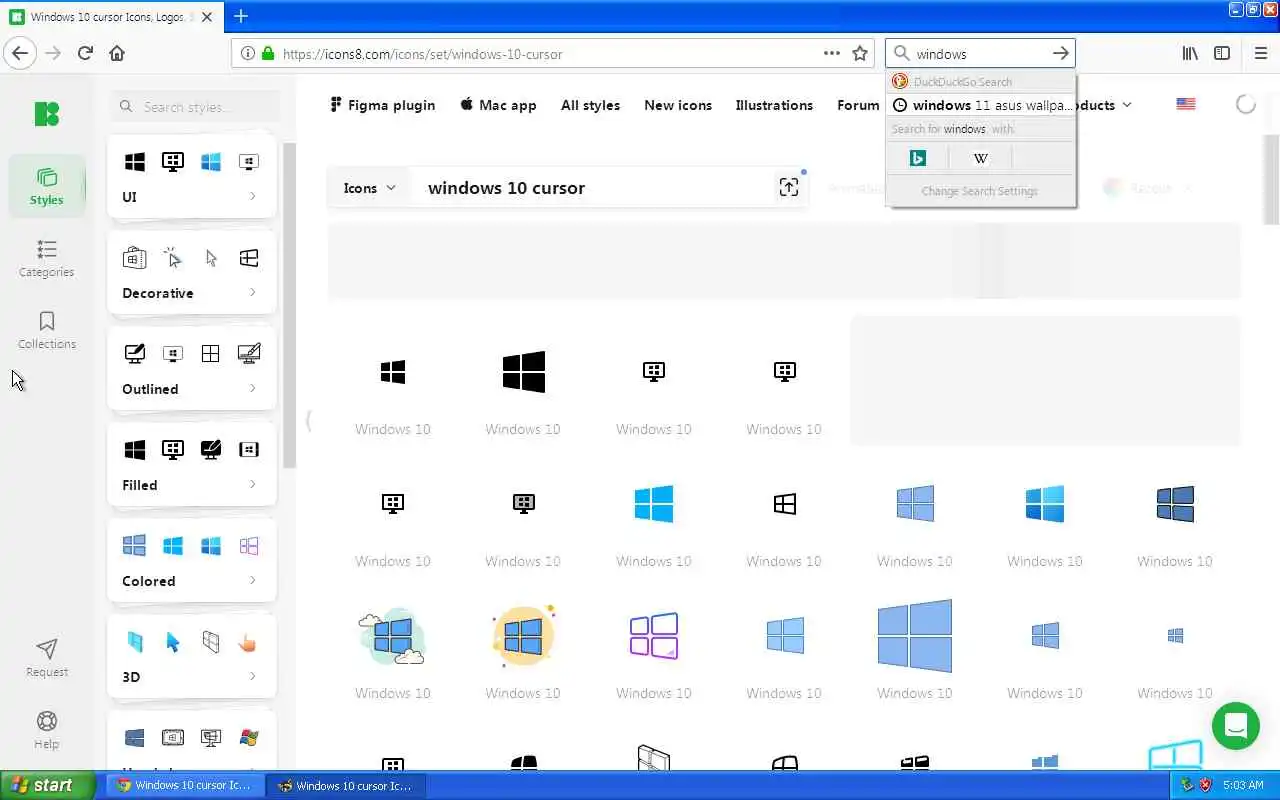Click the style list scrollbar
The height and width of the screenshot is (800, 1280).
(289, 305)
